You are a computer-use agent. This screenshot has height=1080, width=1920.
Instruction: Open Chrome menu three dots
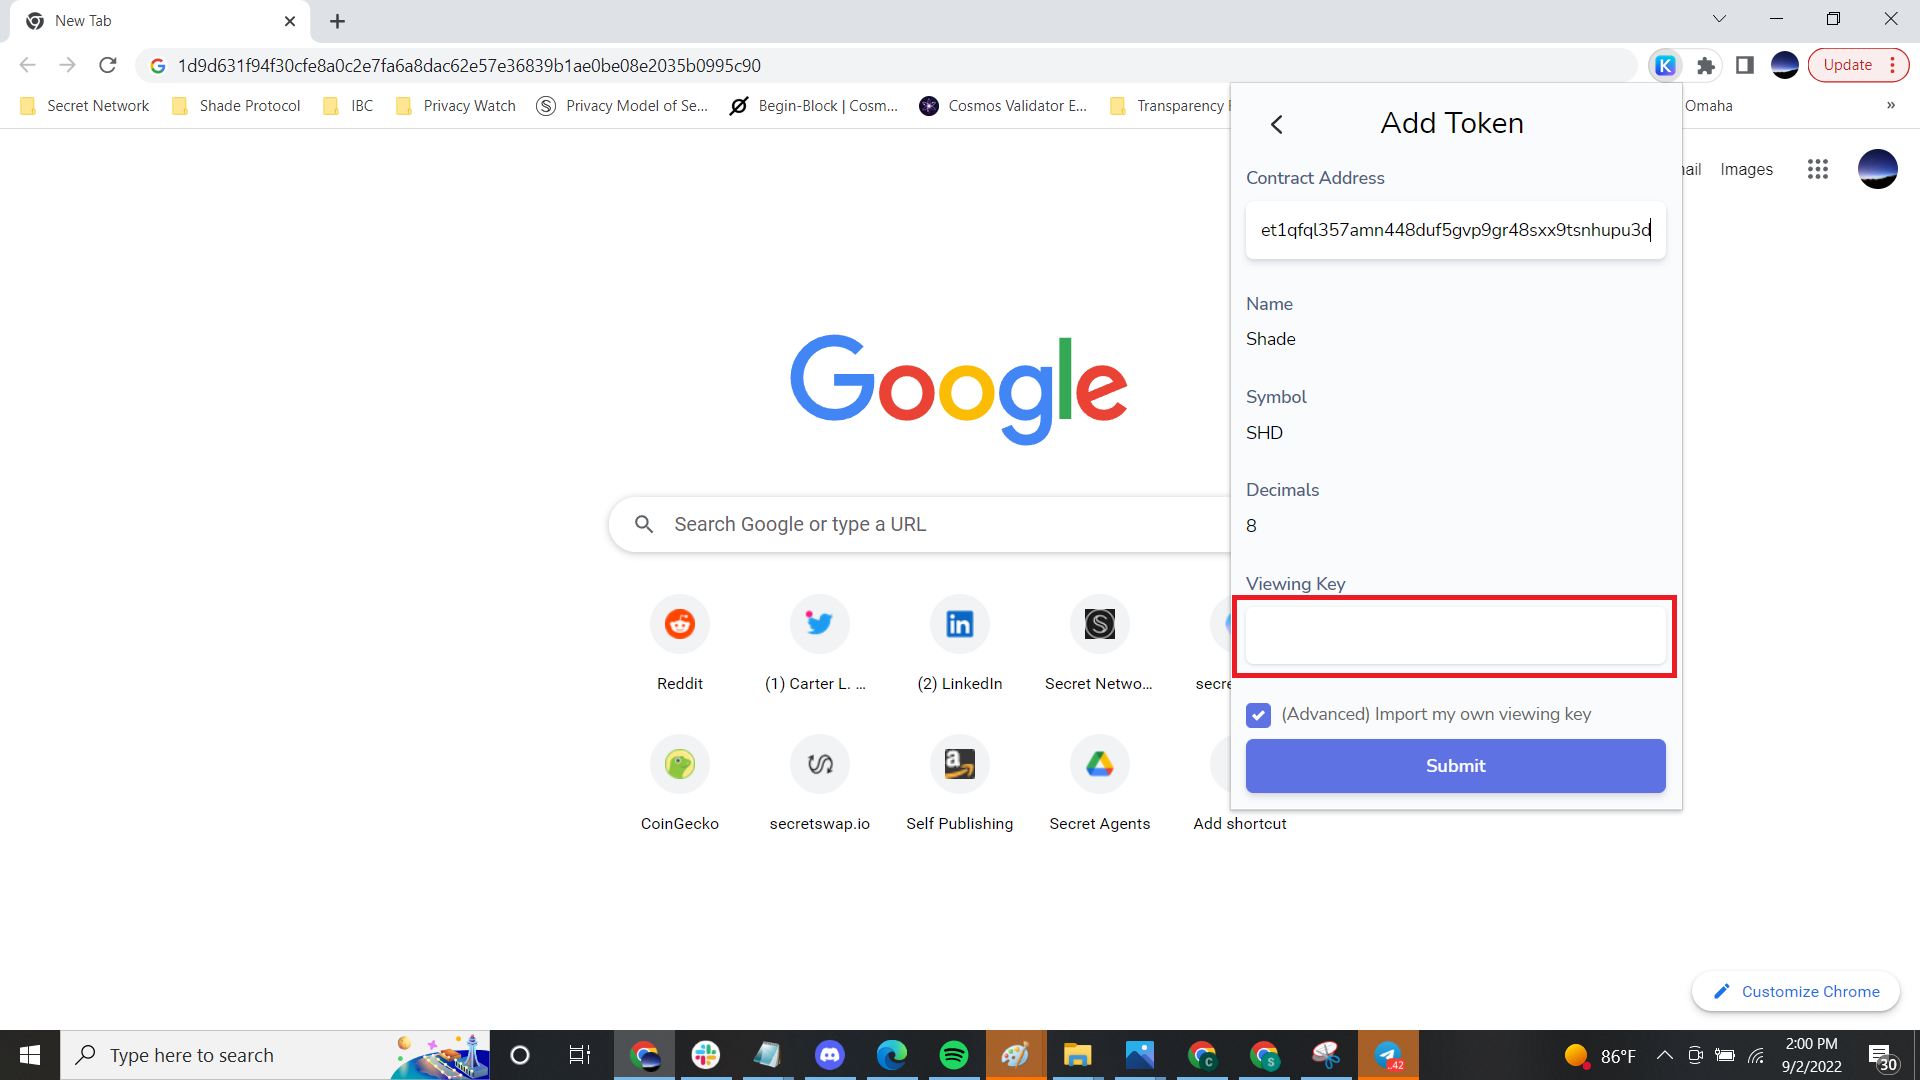(x=1893, y=65)
